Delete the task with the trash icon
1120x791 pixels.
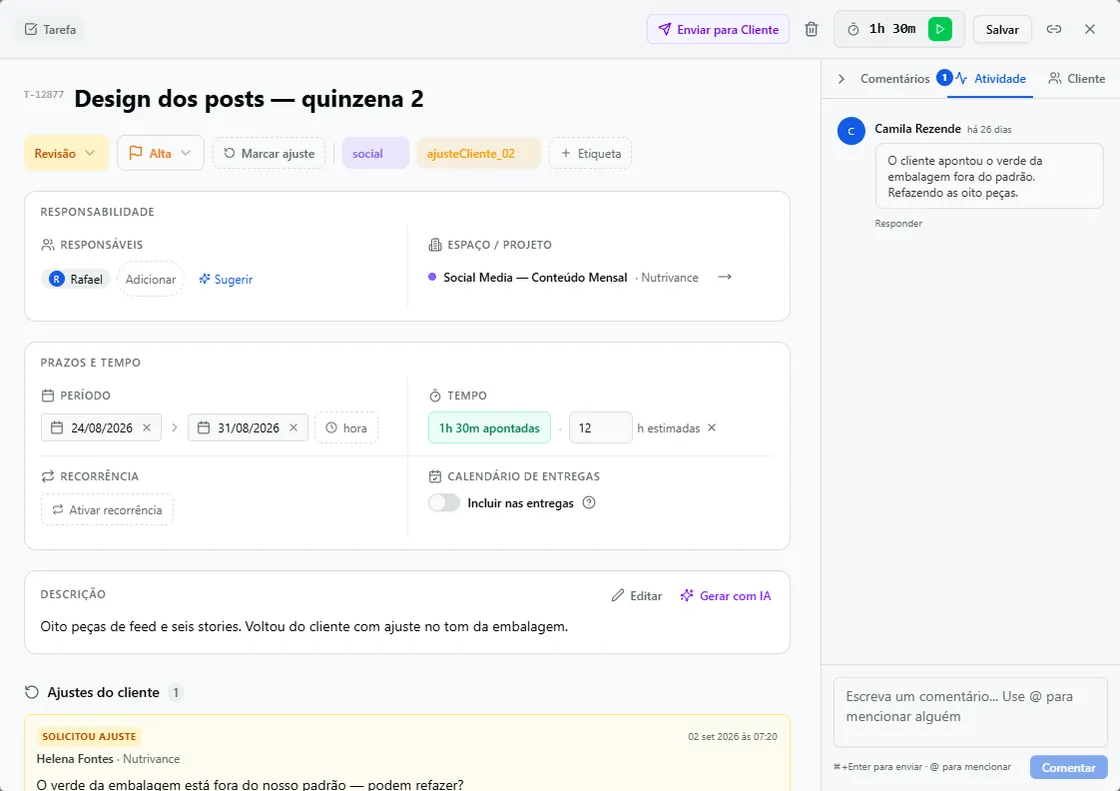point(811,29)
